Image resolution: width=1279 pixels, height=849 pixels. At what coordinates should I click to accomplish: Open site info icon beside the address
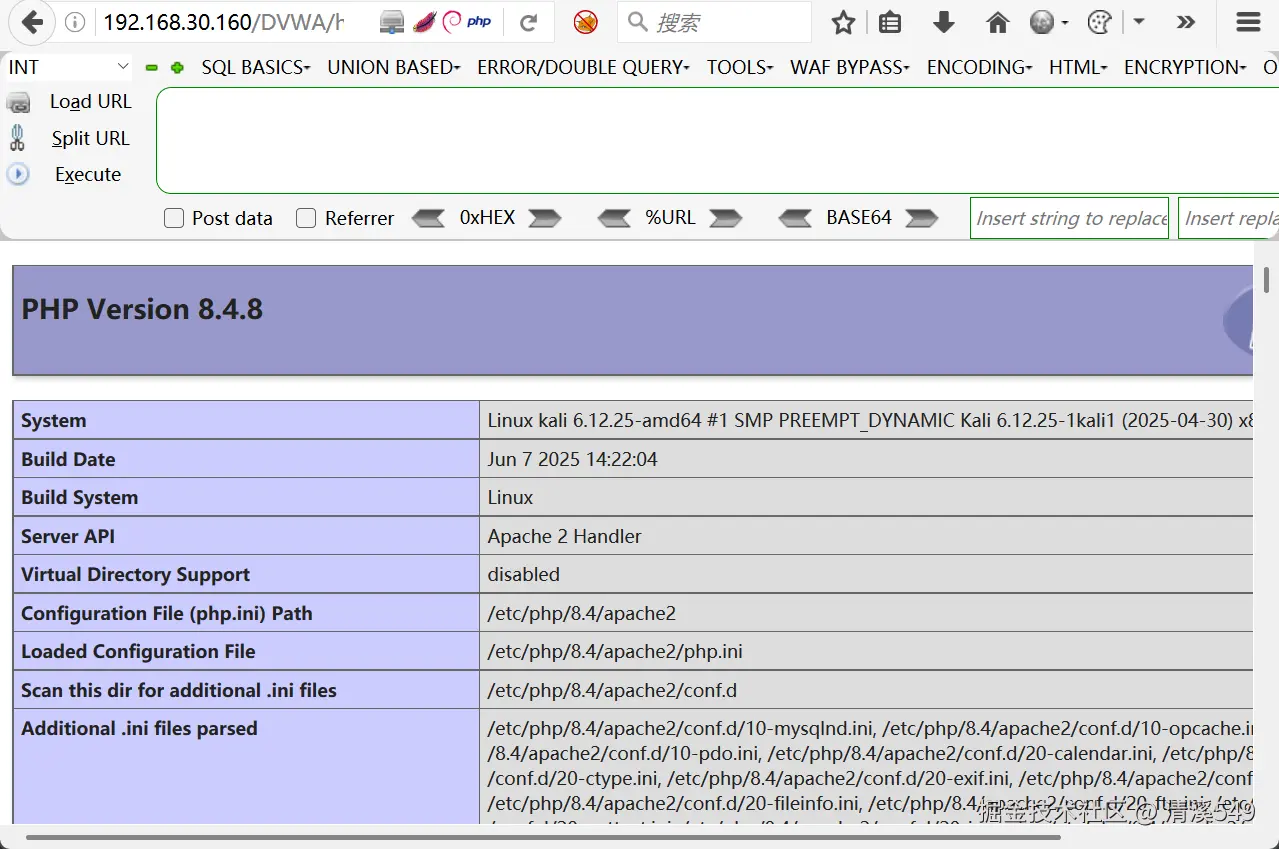[x=76, y=22]
